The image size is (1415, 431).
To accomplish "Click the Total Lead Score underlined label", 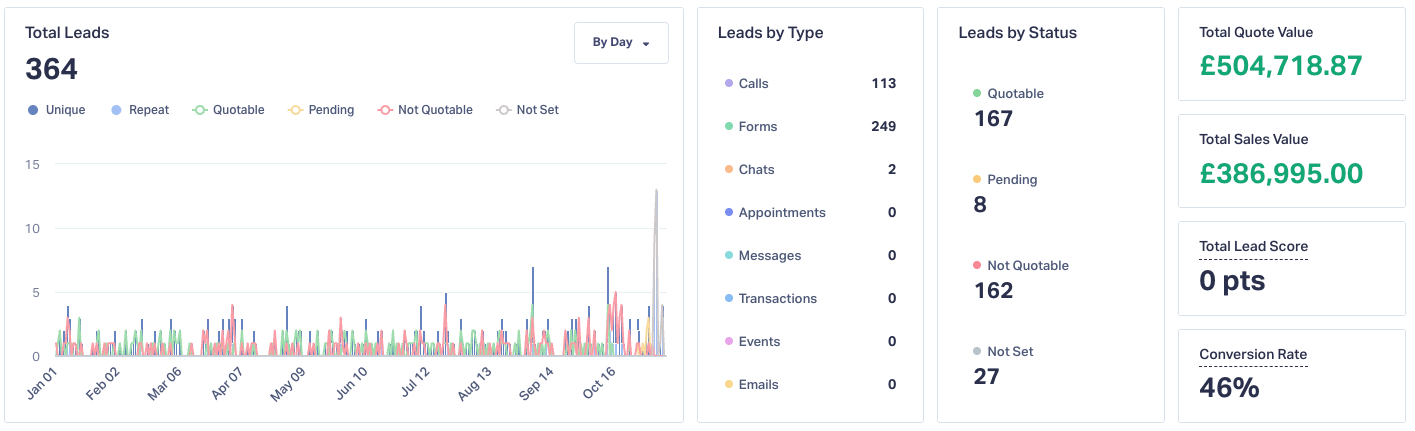I will pyautogui.click(x=1253, y=246).
